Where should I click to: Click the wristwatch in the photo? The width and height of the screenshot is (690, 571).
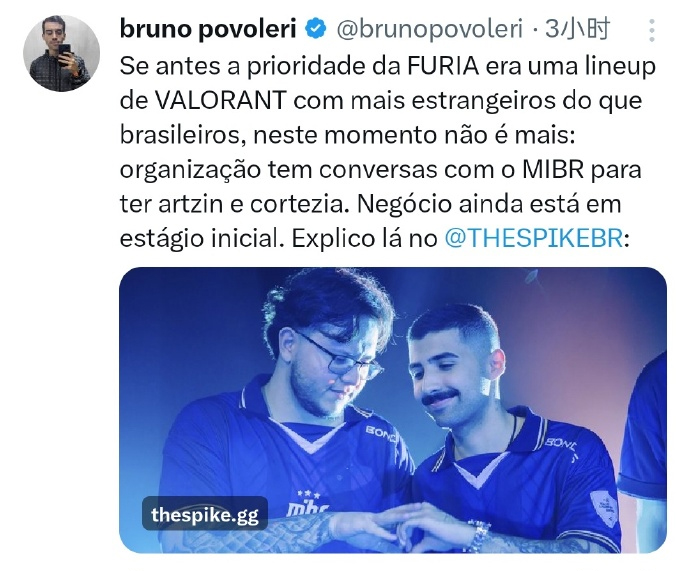click(478, 536)
